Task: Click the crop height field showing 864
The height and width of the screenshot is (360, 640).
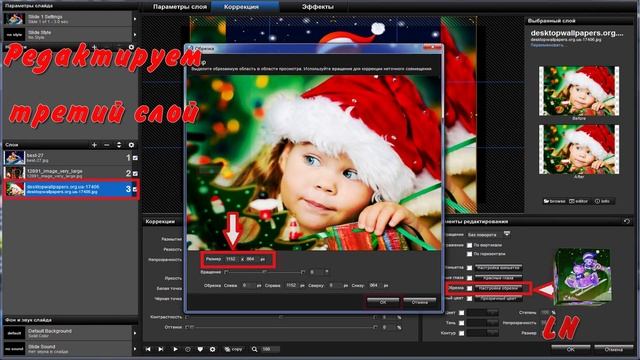Action: coord(250,259)
